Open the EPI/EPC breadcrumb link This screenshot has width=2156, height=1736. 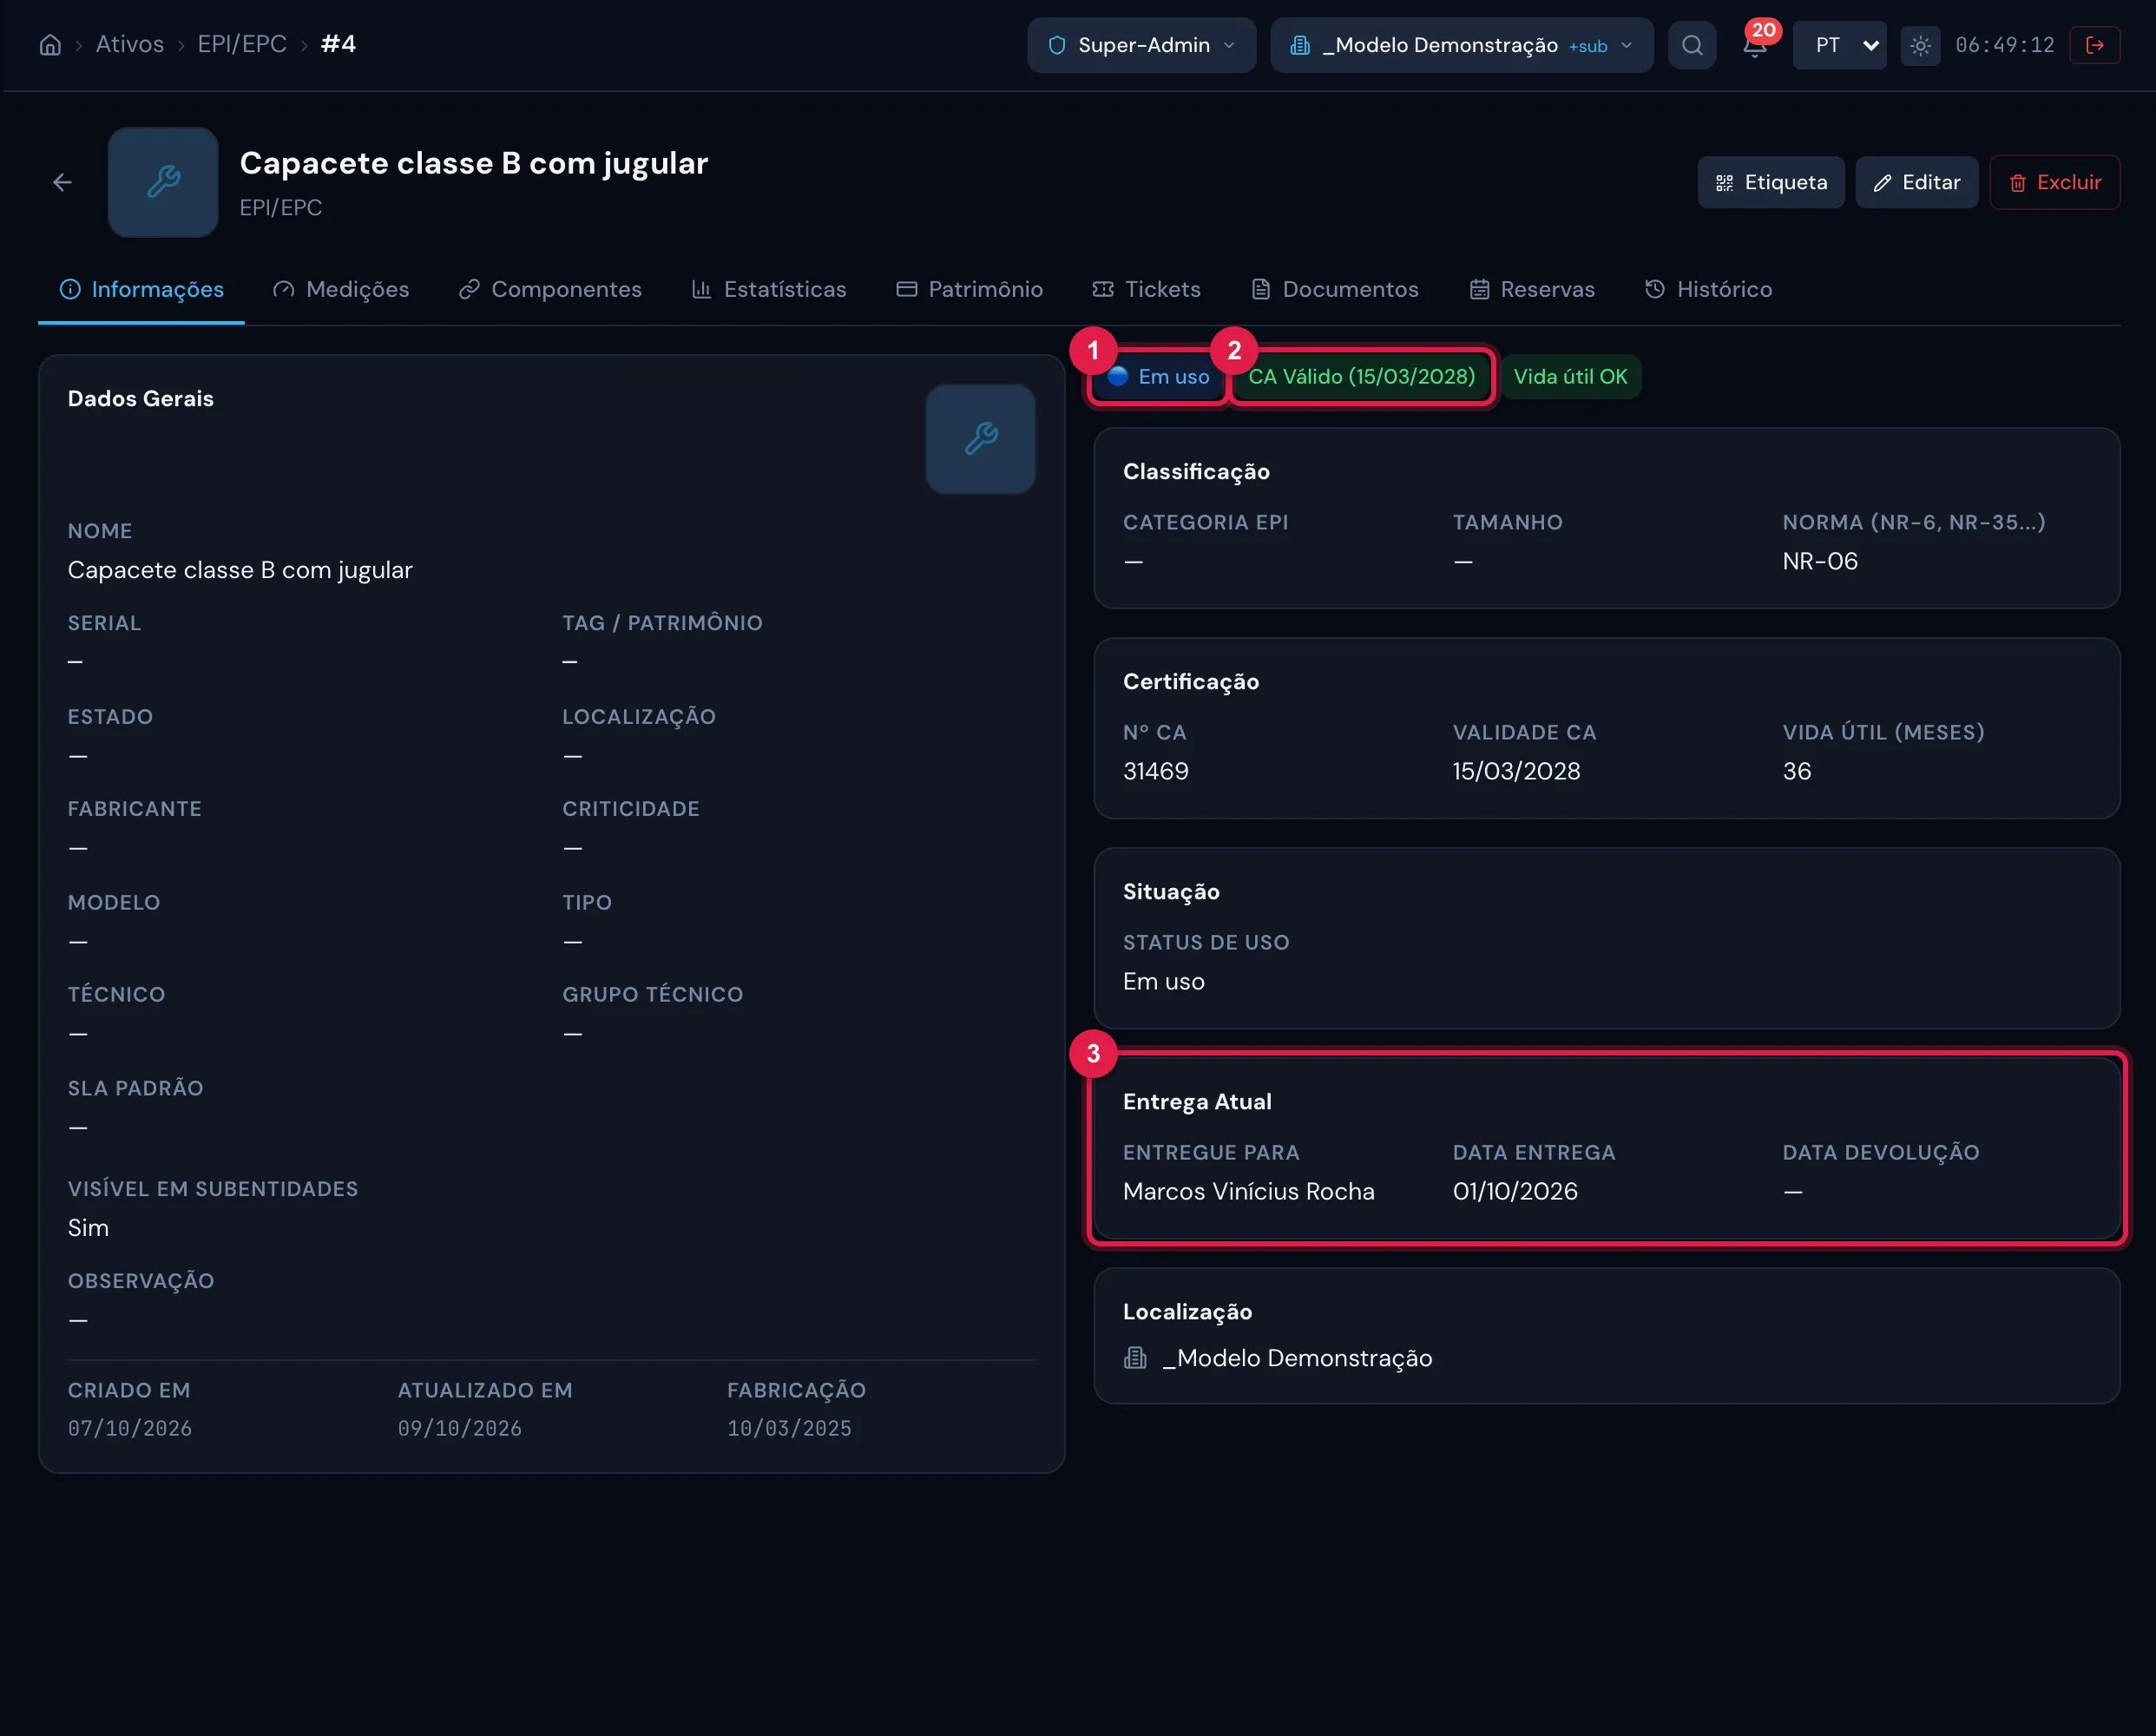[x=242, y=44]
